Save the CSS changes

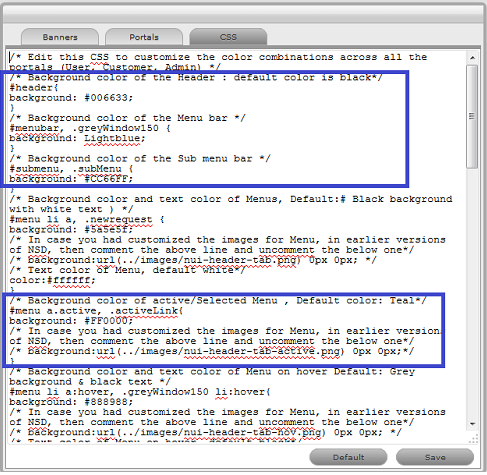pos(435,457)
